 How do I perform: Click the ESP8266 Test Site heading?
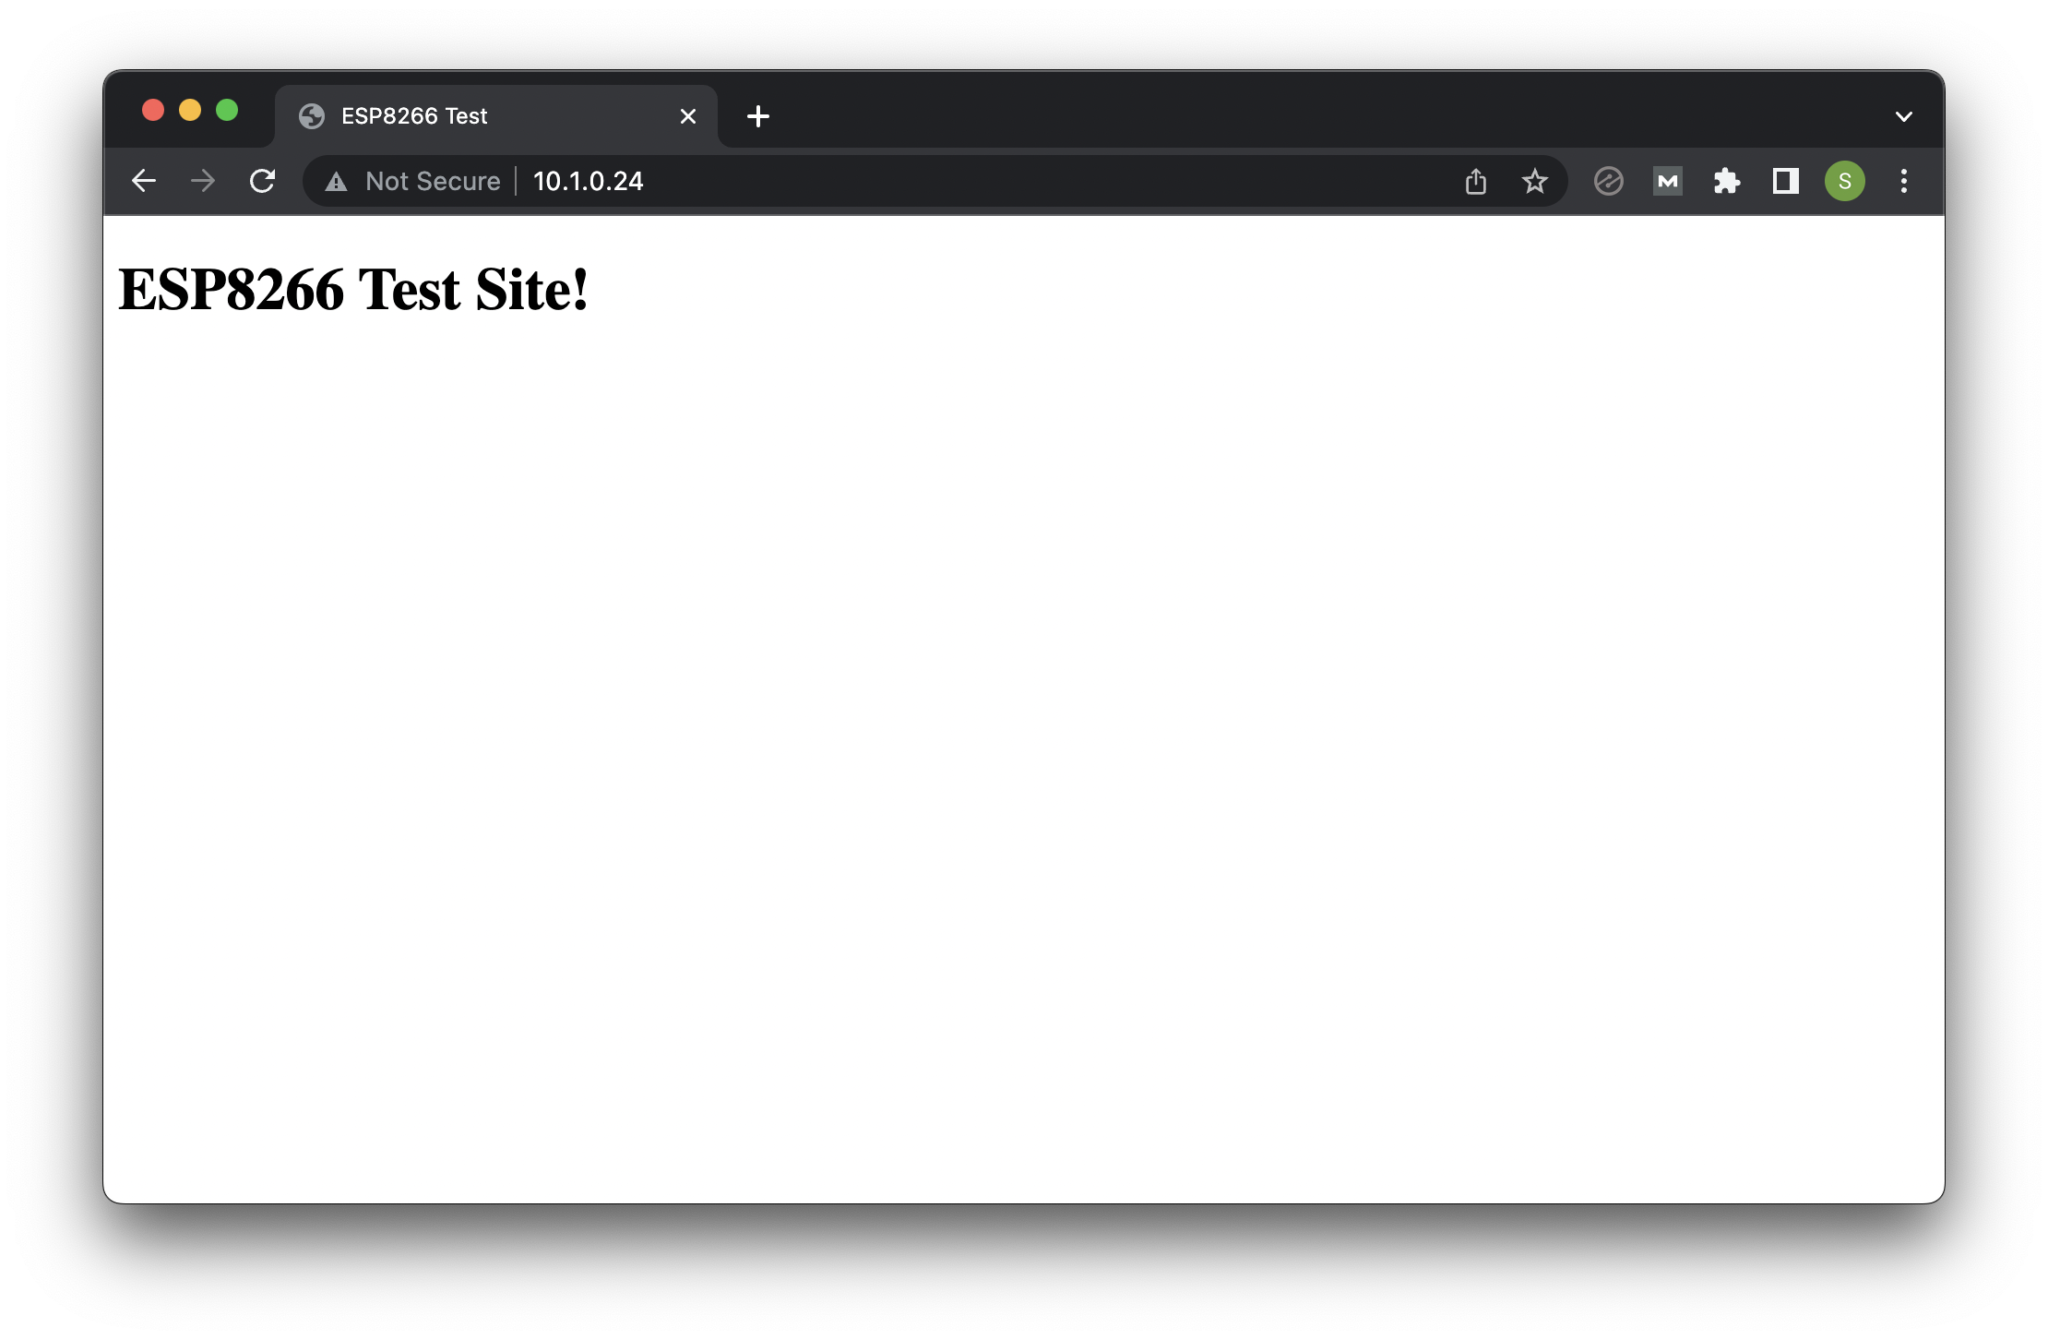355,291
